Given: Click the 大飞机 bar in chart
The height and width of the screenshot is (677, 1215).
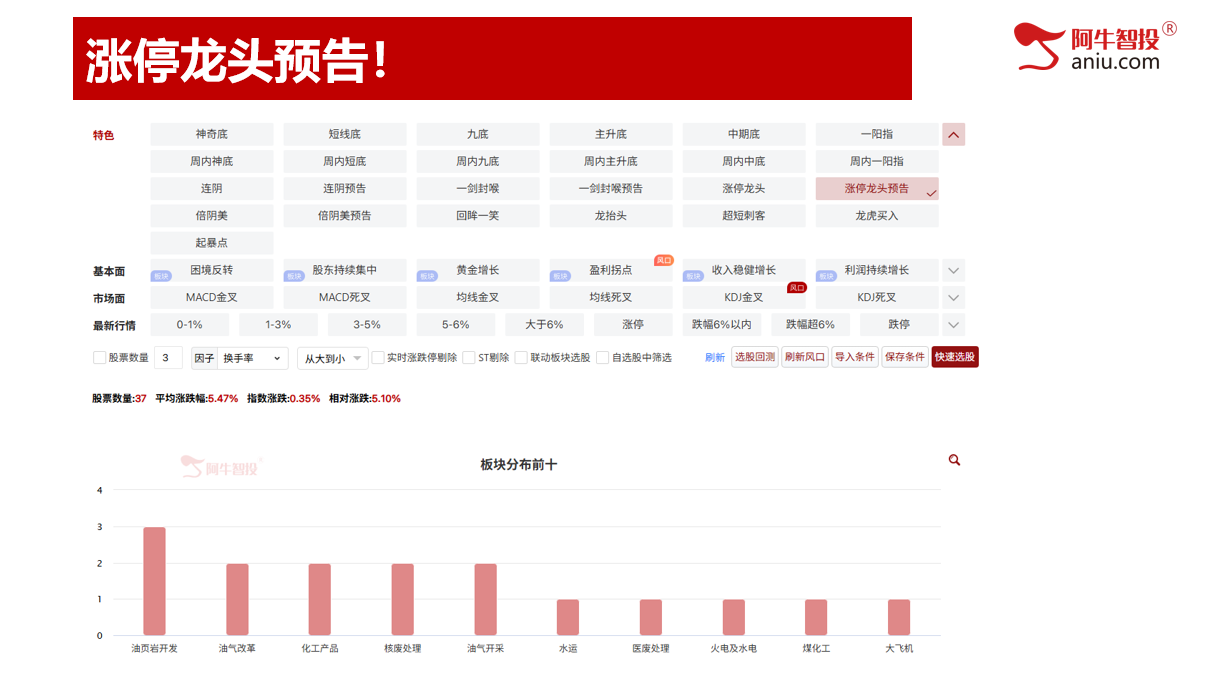Looking at the screenshot, I should 899,617.
